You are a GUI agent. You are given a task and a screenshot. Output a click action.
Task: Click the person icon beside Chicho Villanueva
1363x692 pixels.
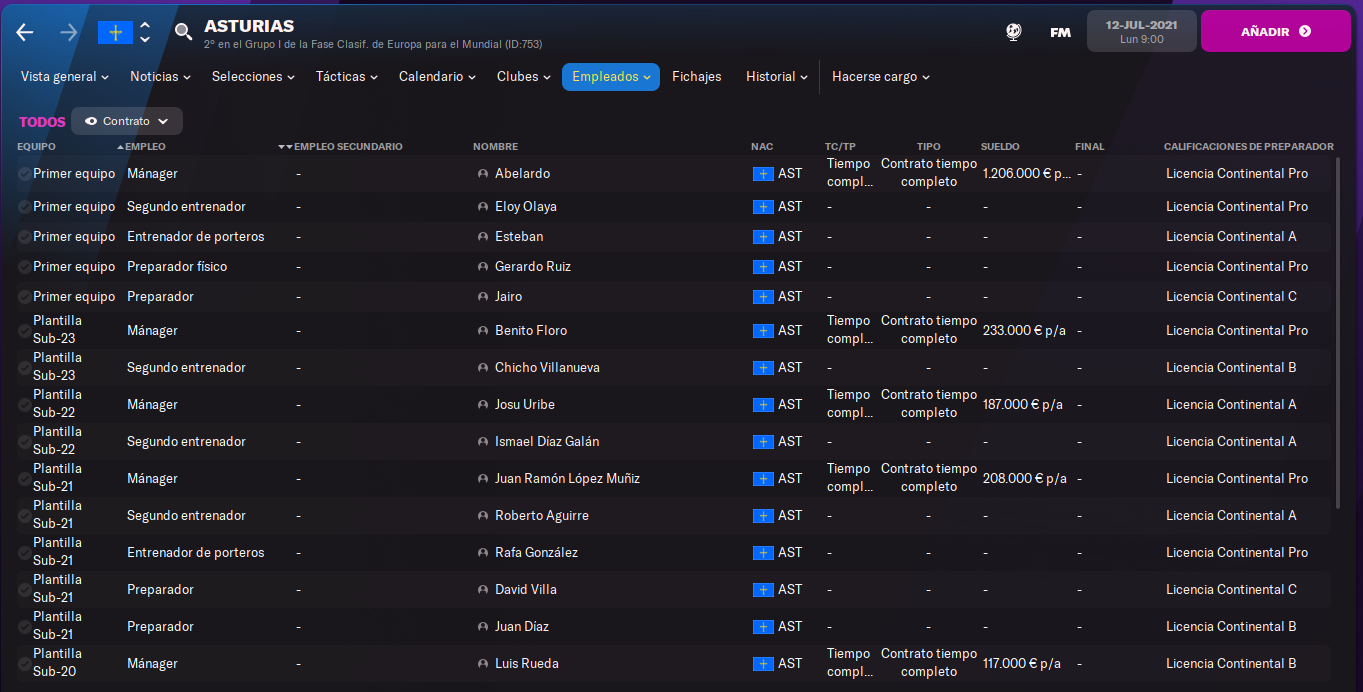[483, 368]
